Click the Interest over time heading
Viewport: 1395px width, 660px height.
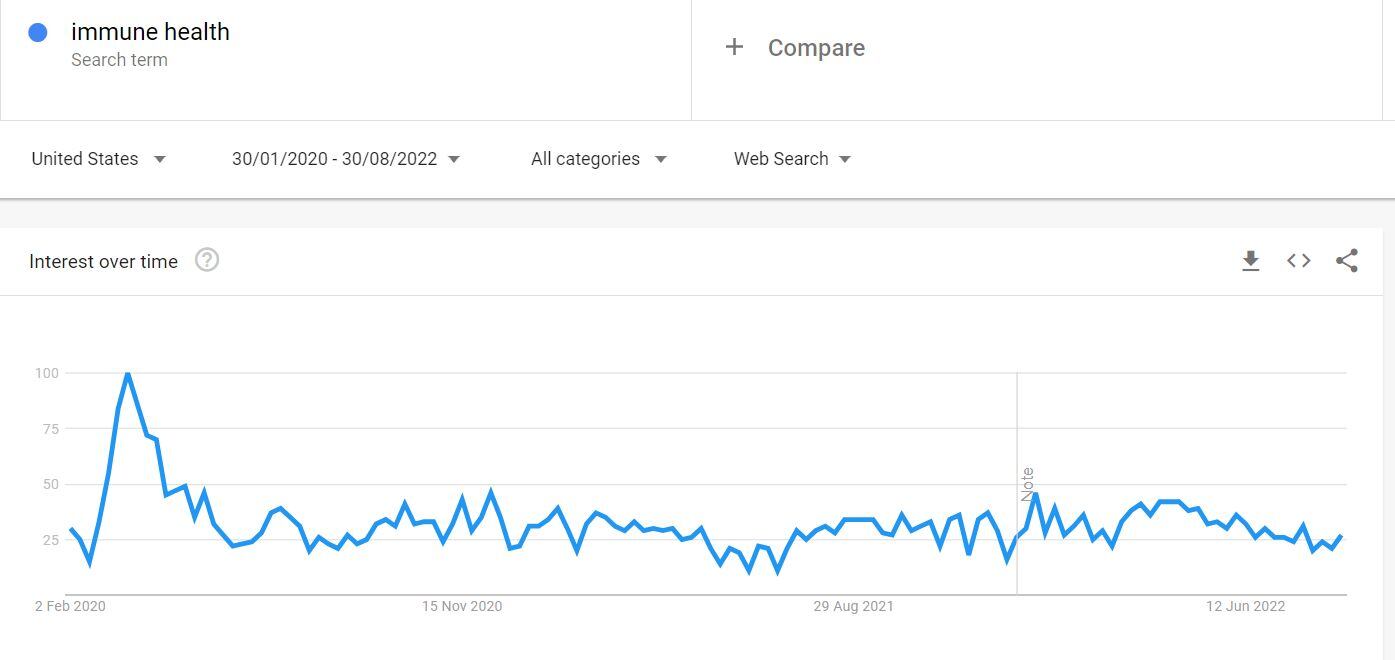(x=103, y=262)
